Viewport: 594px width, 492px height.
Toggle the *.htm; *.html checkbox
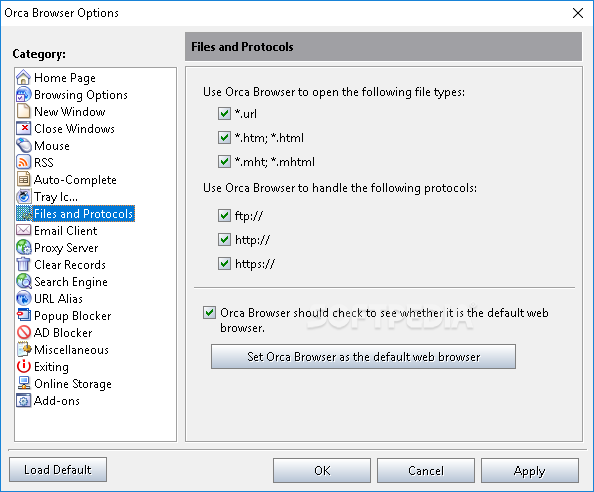[224, 137]
